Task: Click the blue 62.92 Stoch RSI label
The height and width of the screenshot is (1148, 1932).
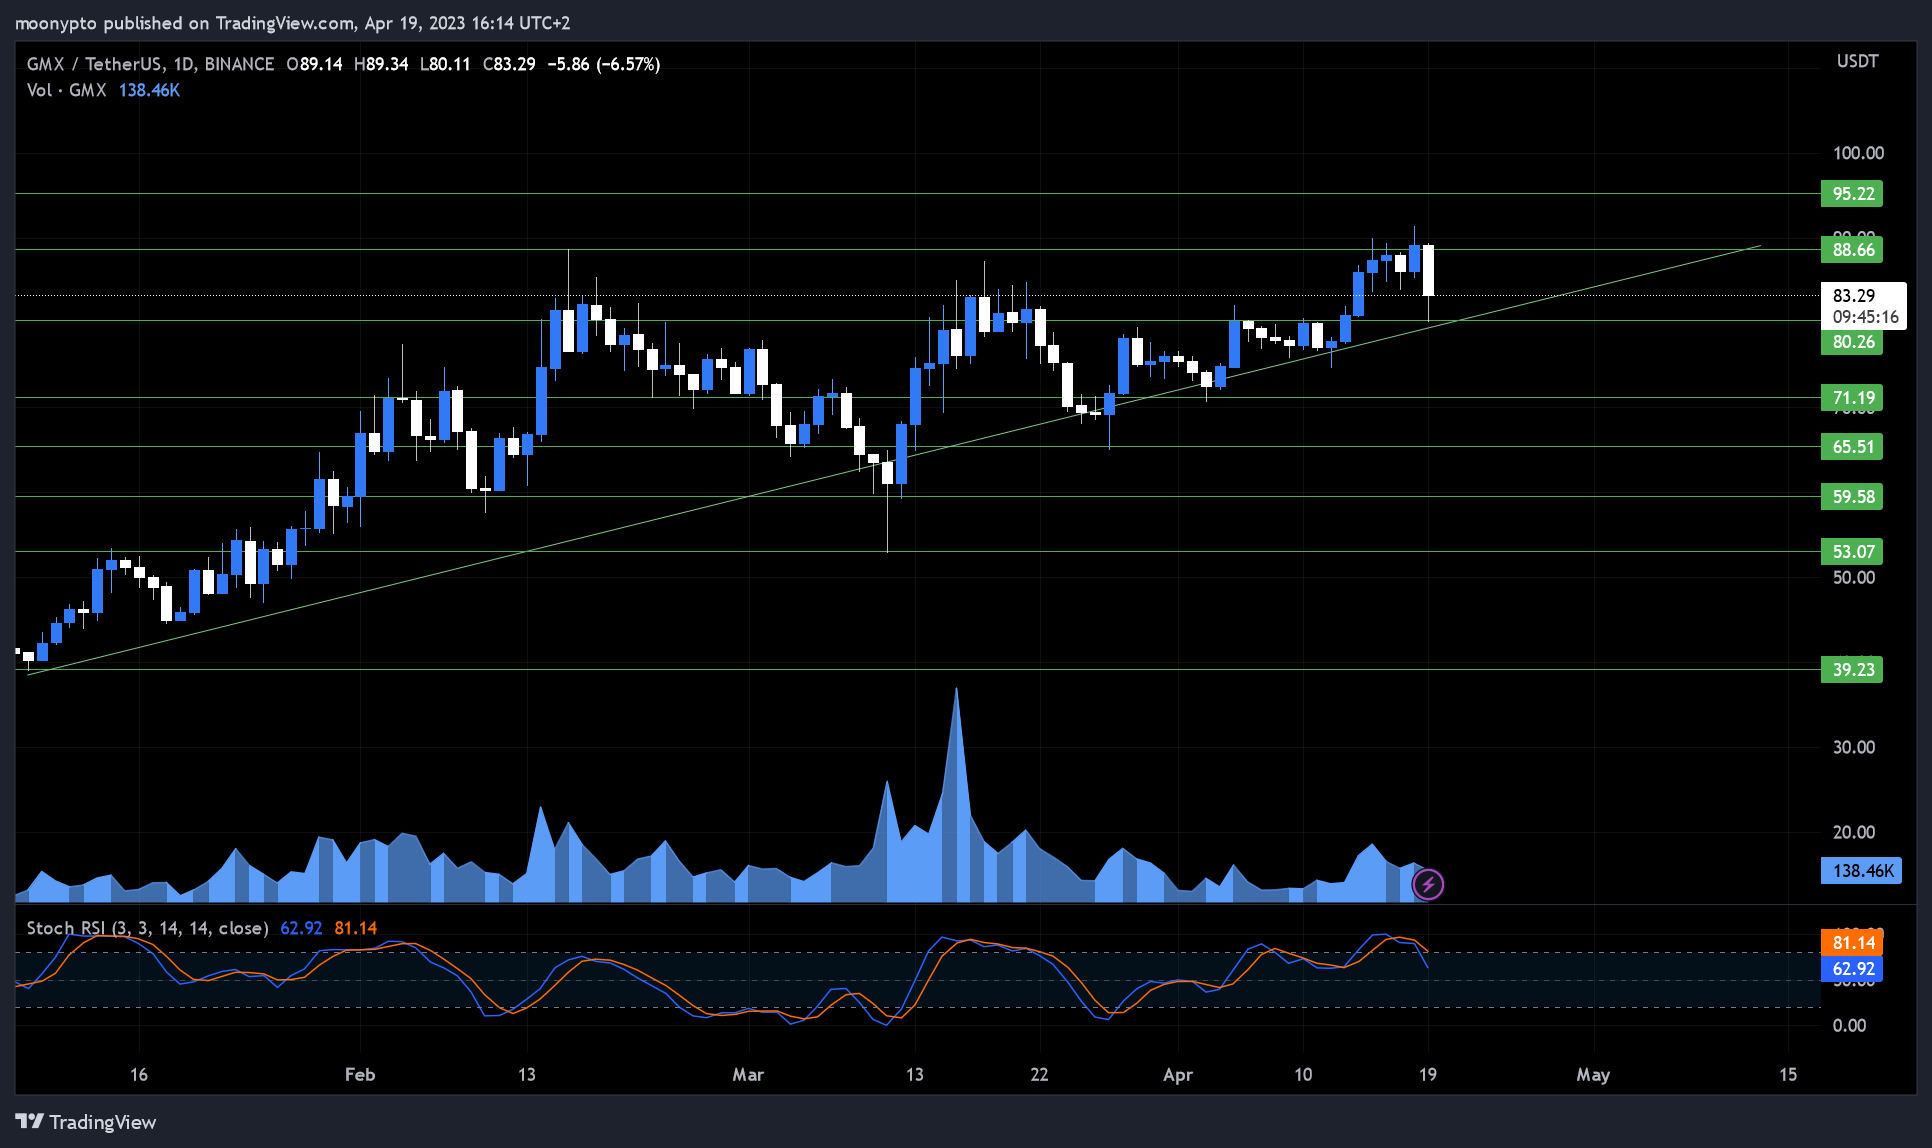Action: tap(1852, 969)
